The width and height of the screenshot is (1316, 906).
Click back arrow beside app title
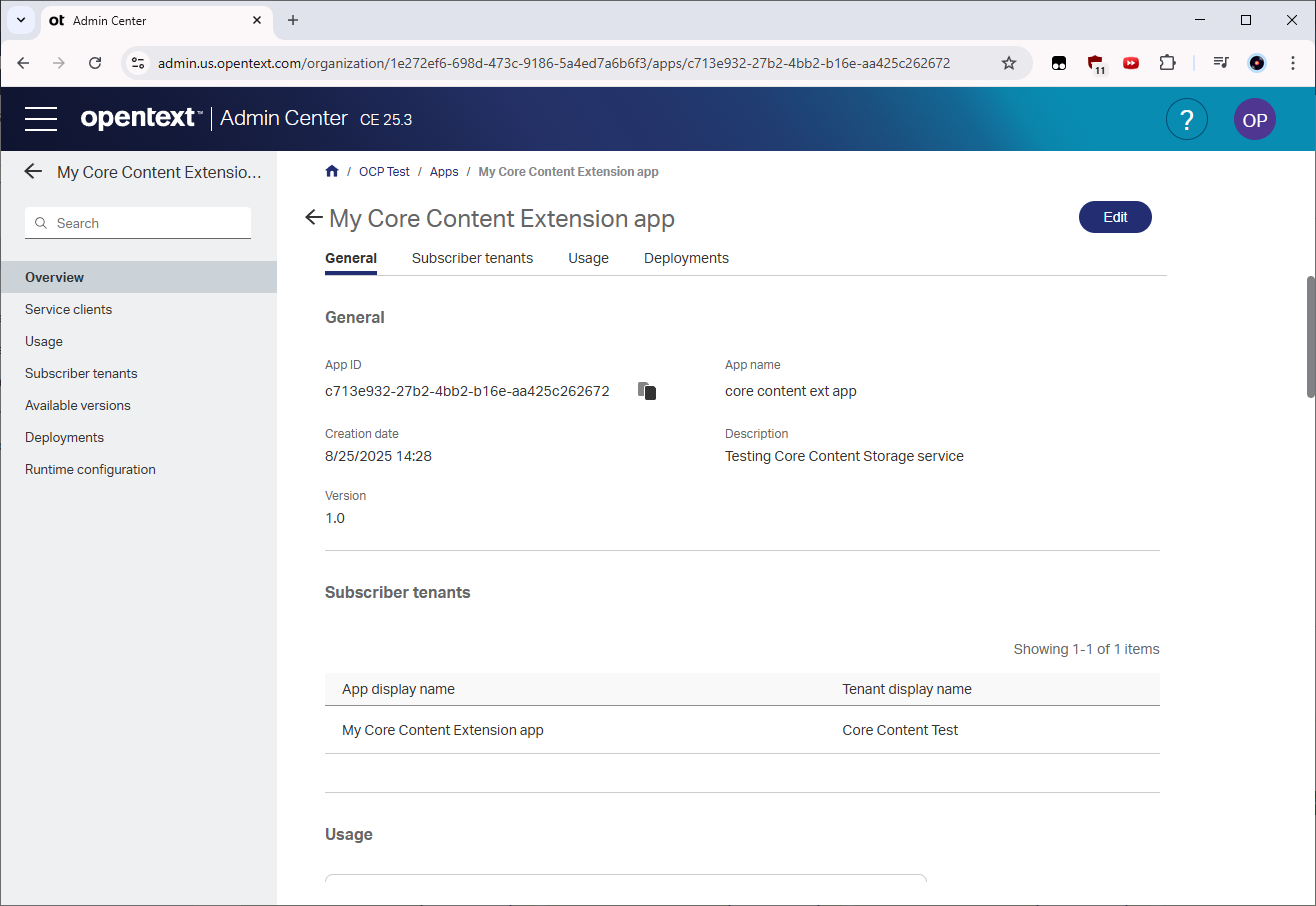point(314,218)
